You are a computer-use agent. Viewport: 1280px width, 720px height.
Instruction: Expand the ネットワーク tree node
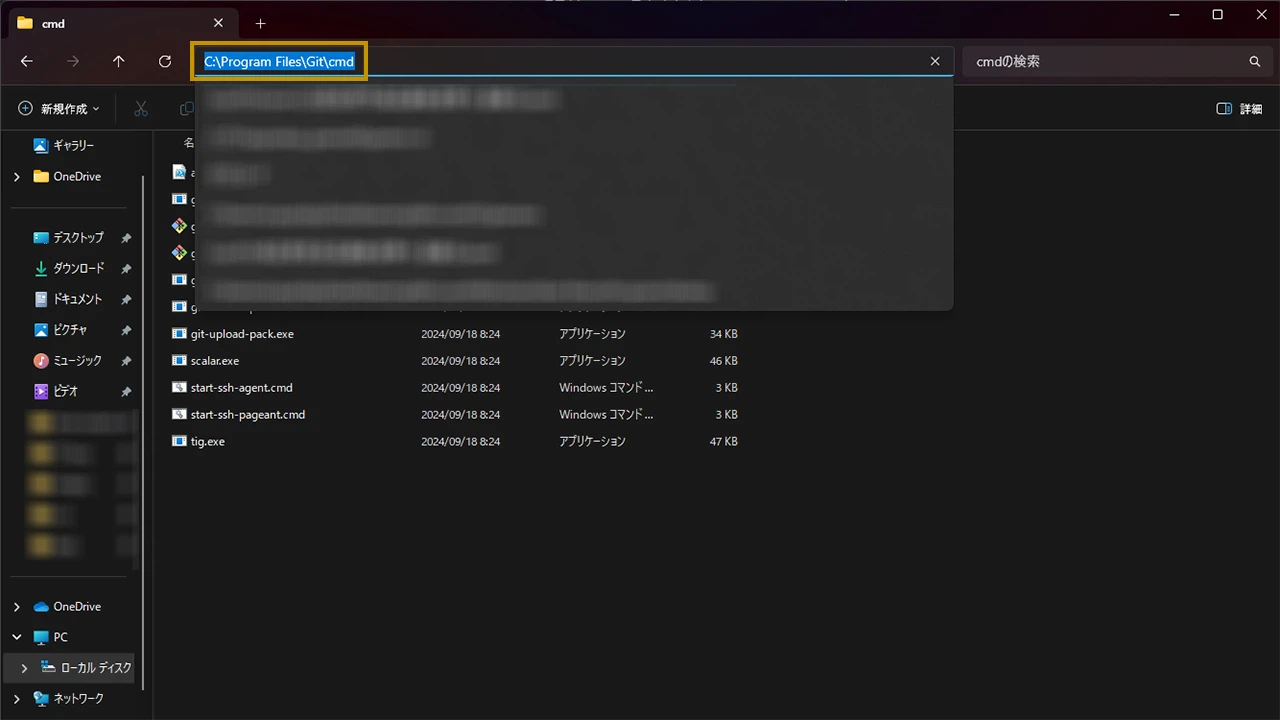[x=16, y=698]
